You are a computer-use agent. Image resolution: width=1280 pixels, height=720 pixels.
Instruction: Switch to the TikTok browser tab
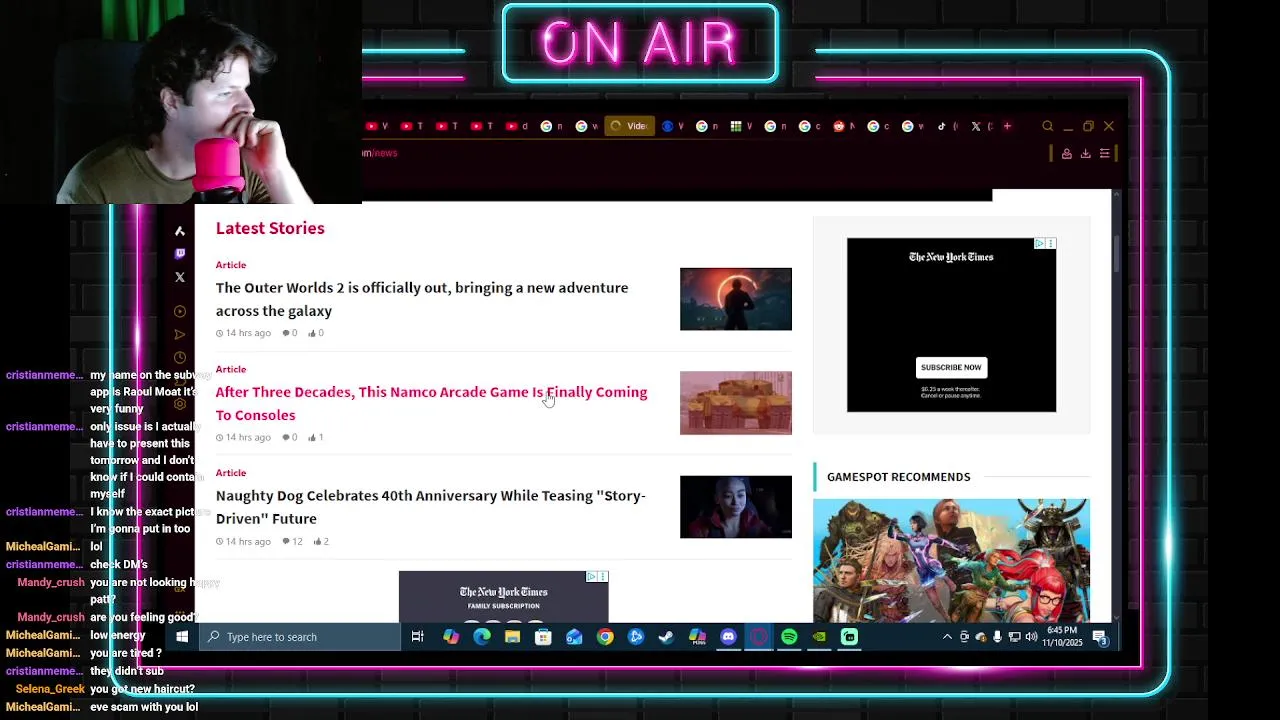[947, 126]
